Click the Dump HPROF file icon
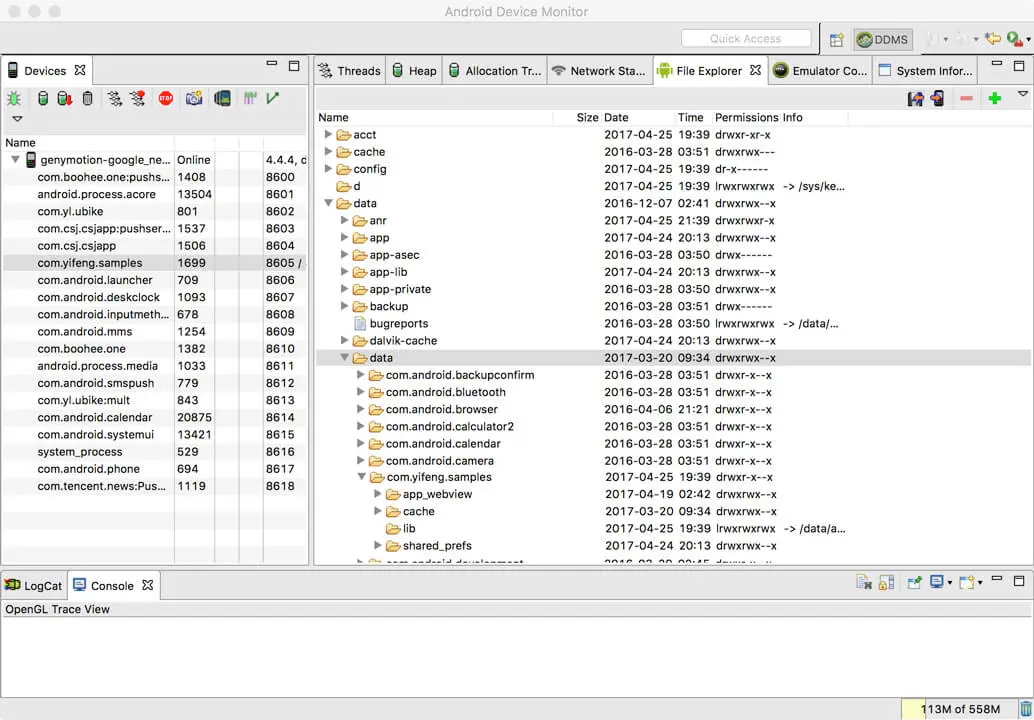This screenshot has width=1034, height=720. coord(65,99)
